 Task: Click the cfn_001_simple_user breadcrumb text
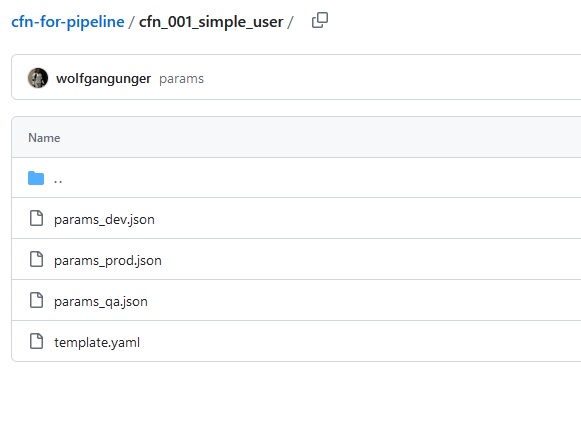211,21
